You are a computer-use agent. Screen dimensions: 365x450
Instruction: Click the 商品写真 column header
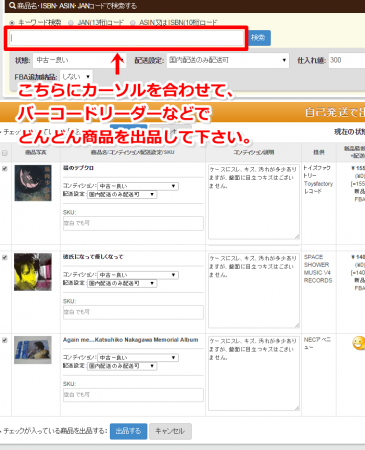pos(36,152)
